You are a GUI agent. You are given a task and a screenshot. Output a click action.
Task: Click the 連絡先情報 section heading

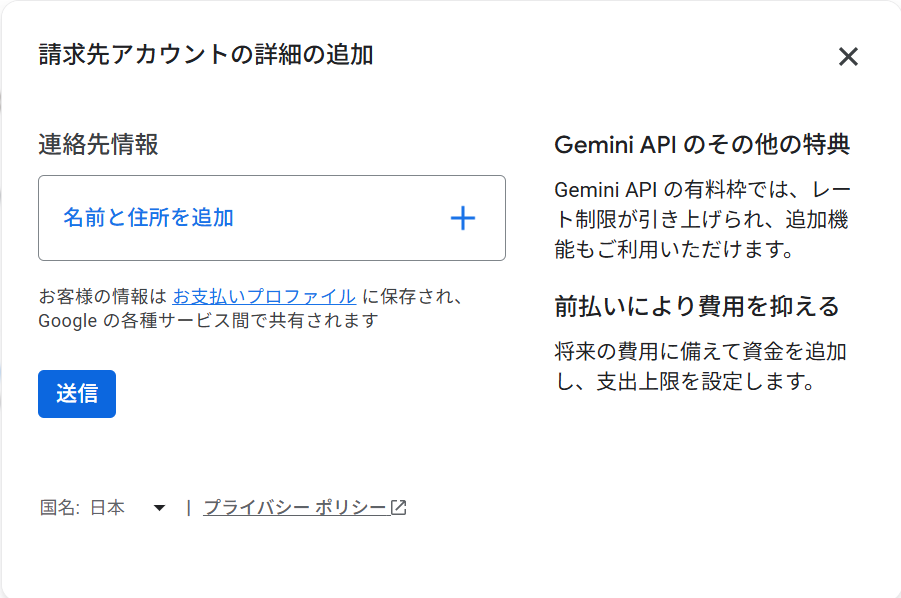click(x=98, y=144)
